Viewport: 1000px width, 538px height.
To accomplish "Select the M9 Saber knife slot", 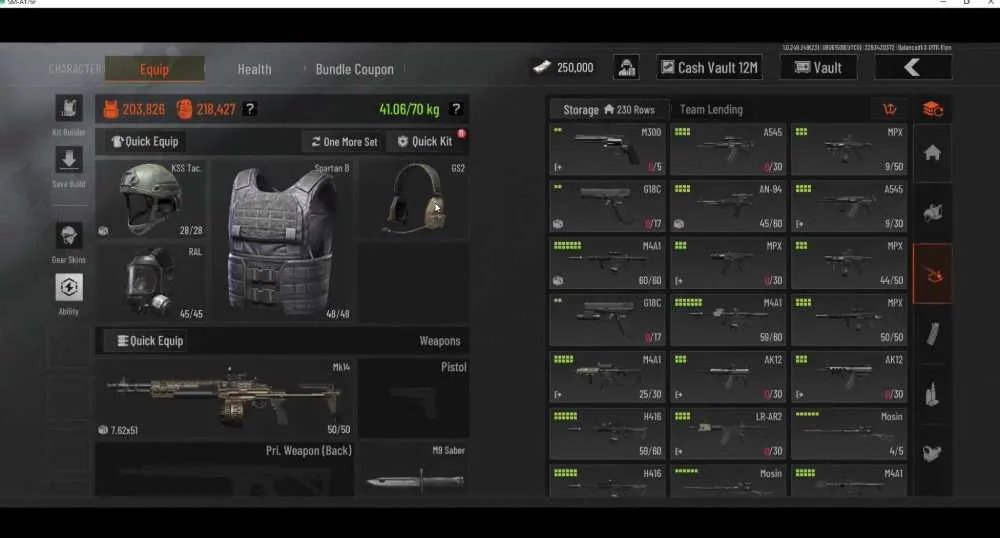I will click(x=414, y=469).
